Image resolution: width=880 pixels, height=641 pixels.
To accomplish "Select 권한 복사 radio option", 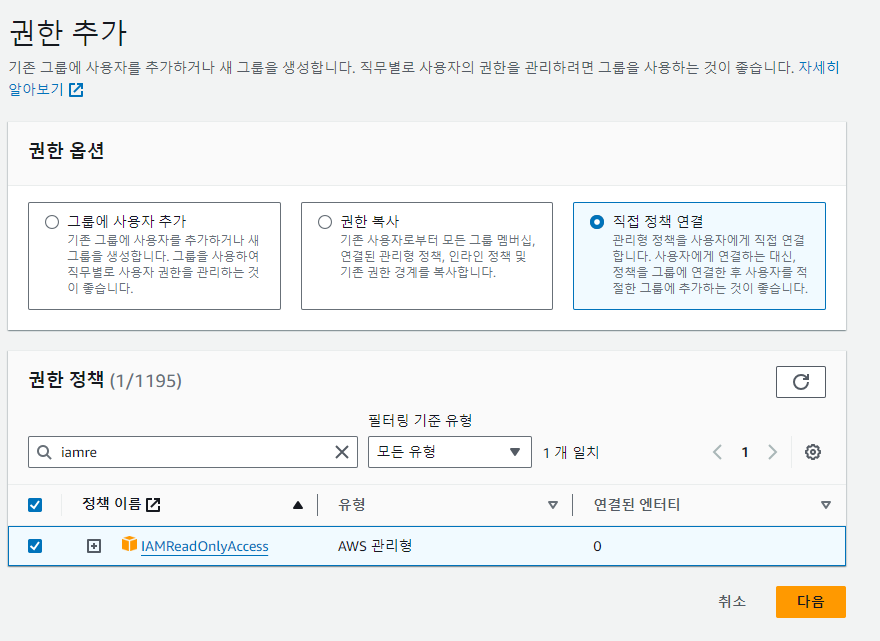I will (325, 222).
